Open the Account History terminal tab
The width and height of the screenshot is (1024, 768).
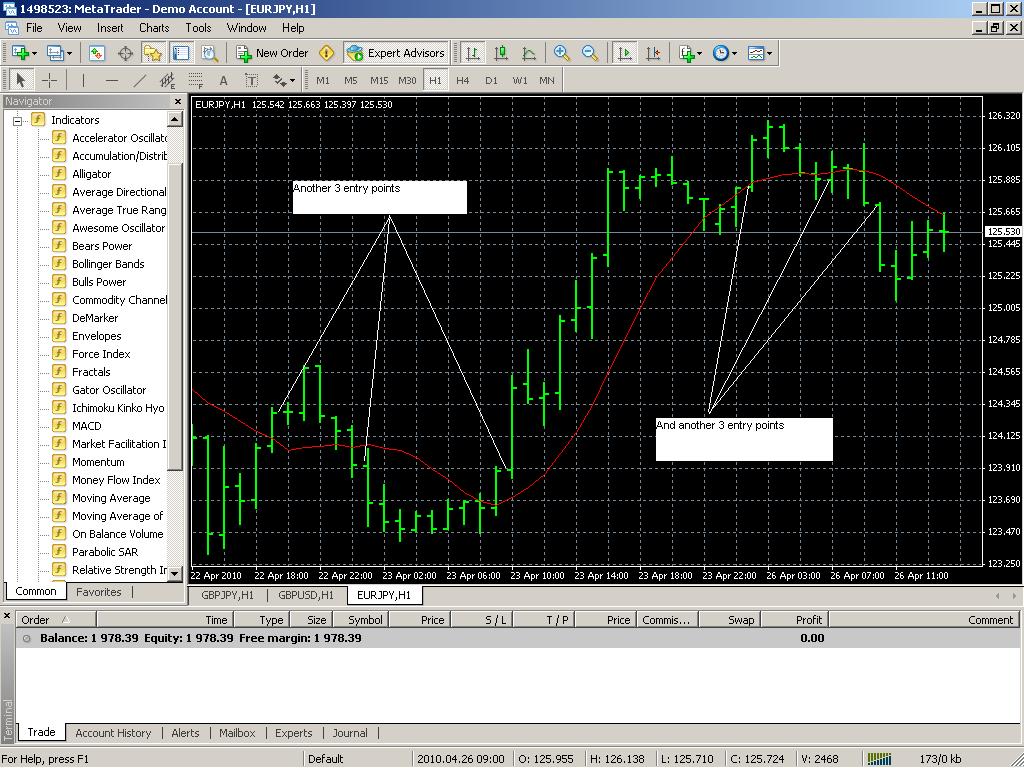[x=113, y=733]
